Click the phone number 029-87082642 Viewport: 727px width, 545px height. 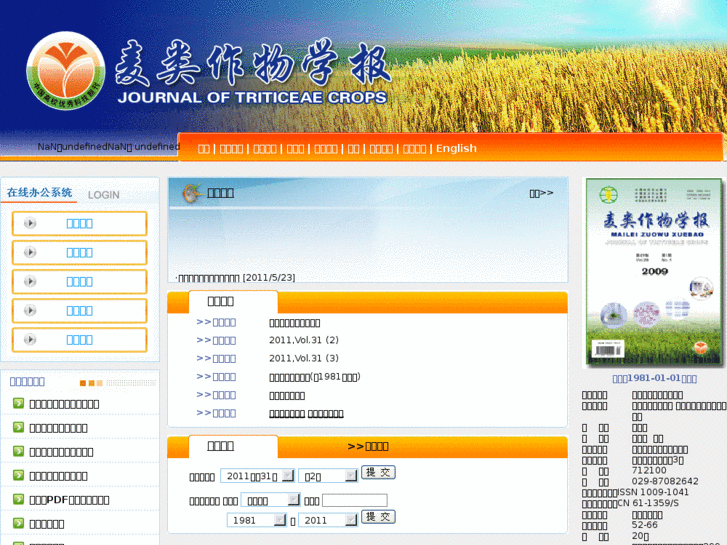click(x=665, y=481)
